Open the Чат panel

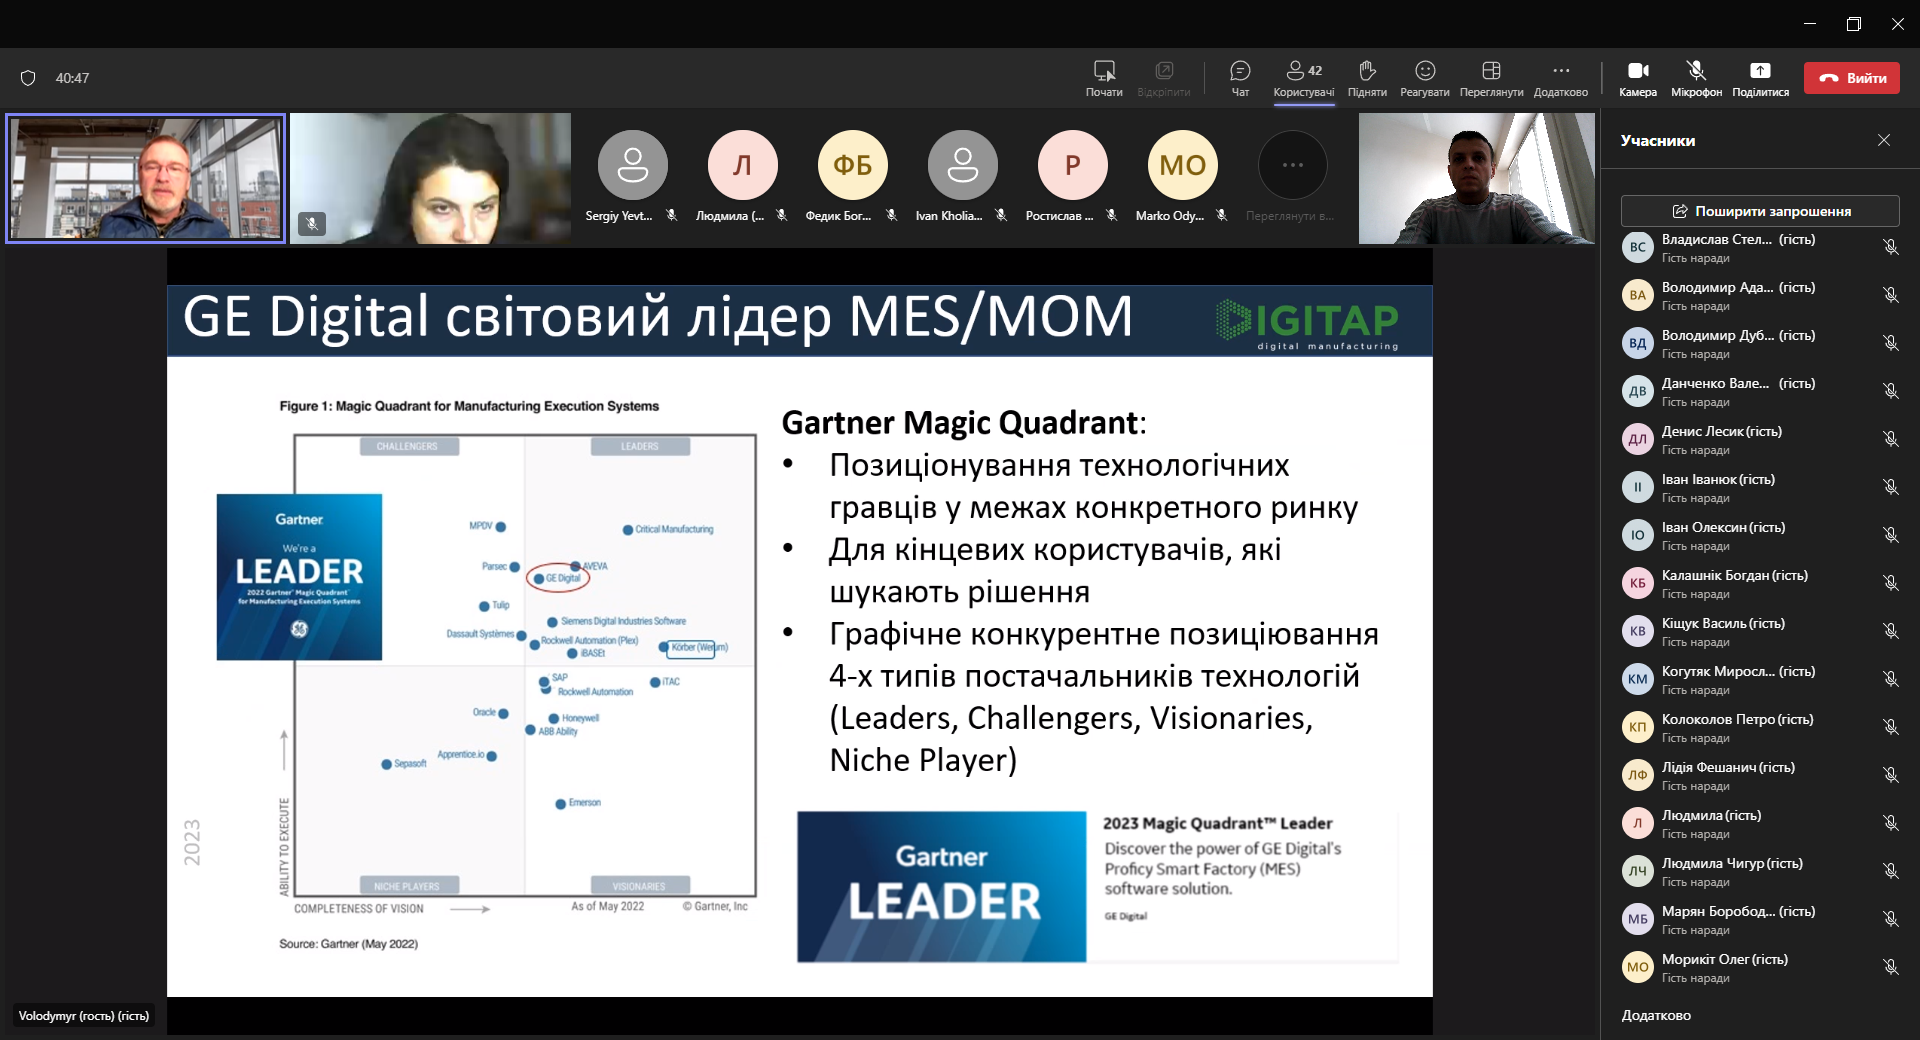1240,78
